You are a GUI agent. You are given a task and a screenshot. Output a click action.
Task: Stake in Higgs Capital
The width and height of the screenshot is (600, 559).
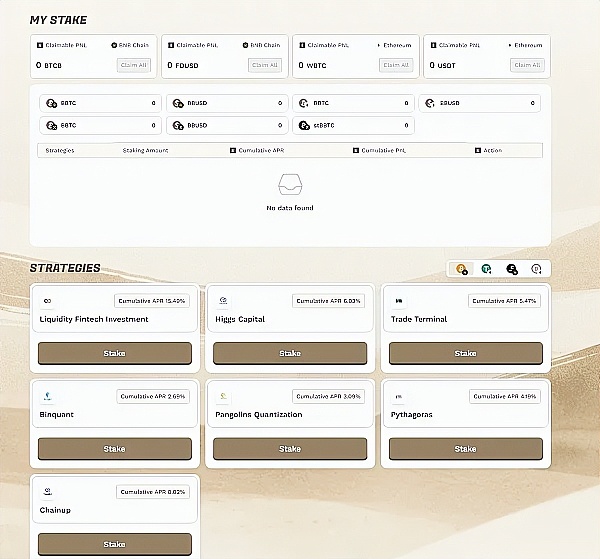tap(290, 353)
